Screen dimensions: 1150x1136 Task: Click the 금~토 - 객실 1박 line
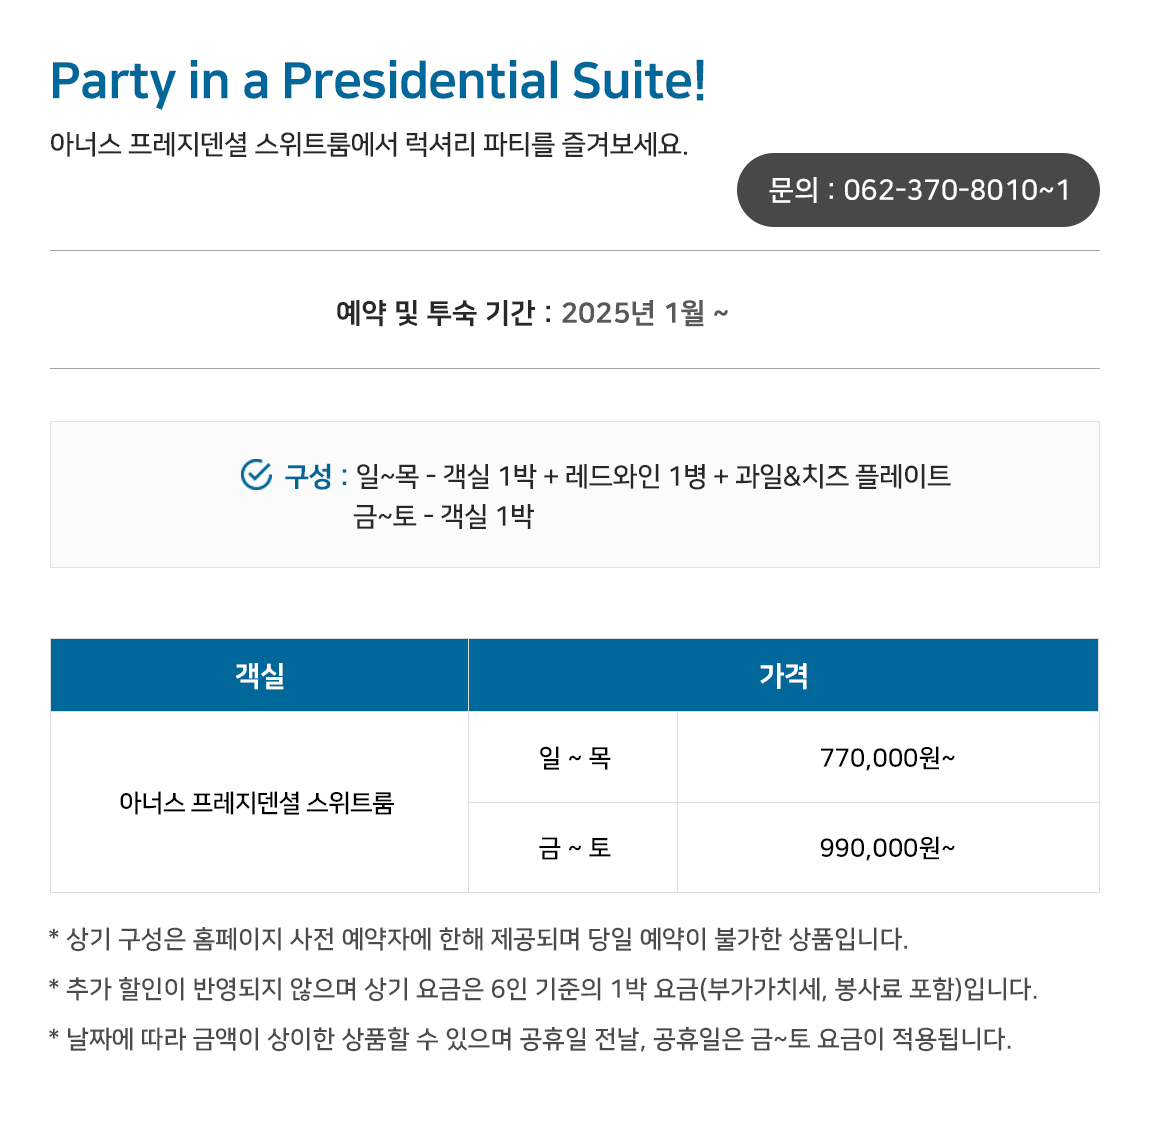pyautogui.click(x=444, y=516)
